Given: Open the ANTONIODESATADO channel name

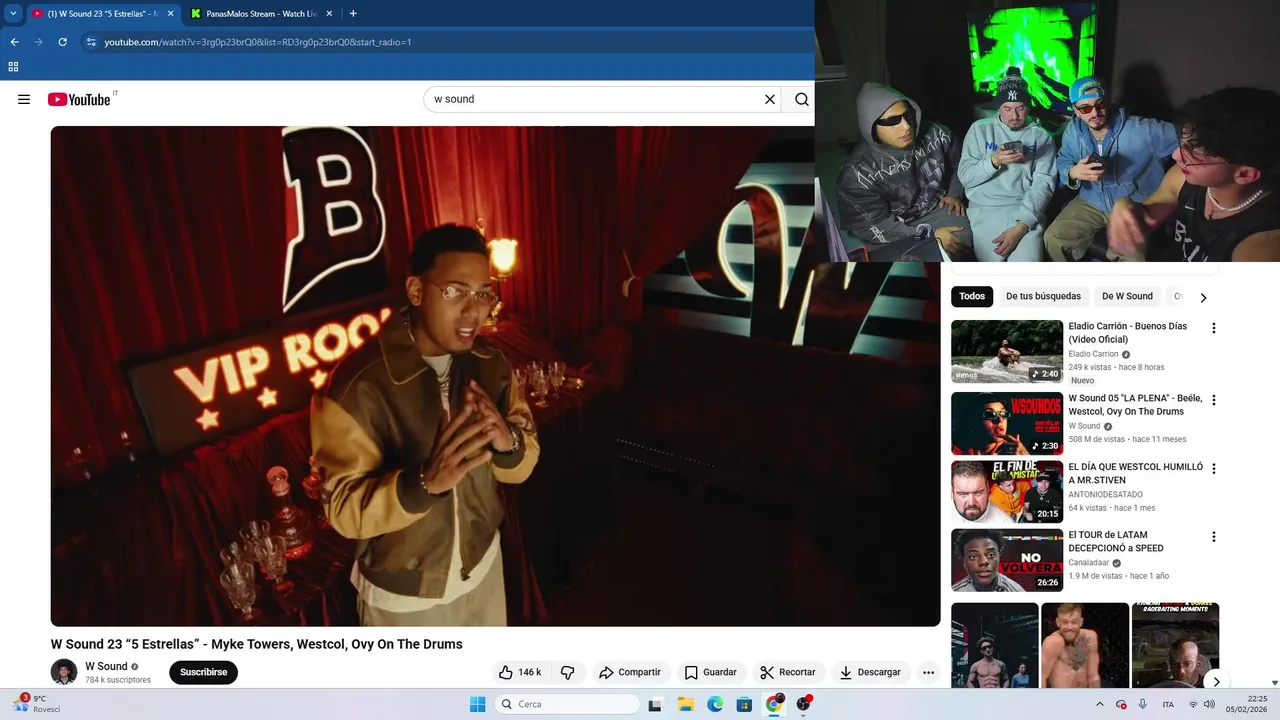Looking at the screenshot, I should click(x=1105, y=494).
